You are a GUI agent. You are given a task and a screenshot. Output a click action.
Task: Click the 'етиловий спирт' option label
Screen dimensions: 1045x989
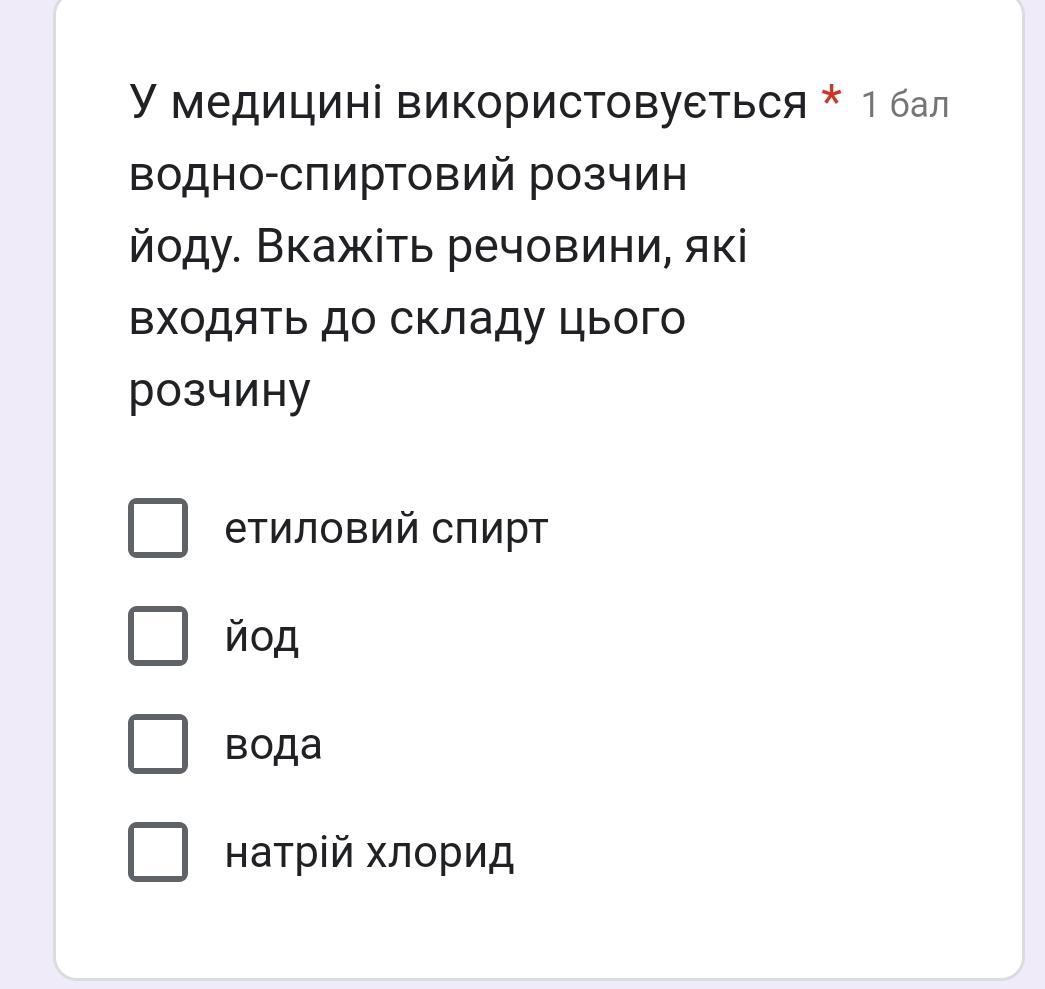(386, 529)
